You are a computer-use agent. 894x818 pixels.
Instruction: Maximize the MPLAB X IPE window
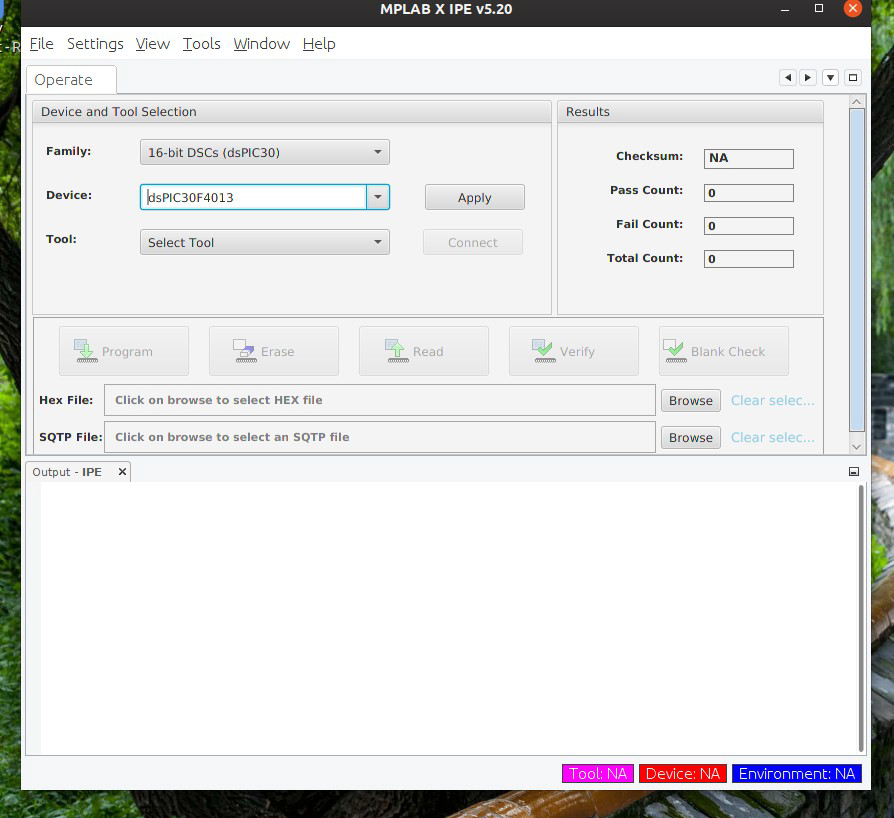(x=819, y=9)
